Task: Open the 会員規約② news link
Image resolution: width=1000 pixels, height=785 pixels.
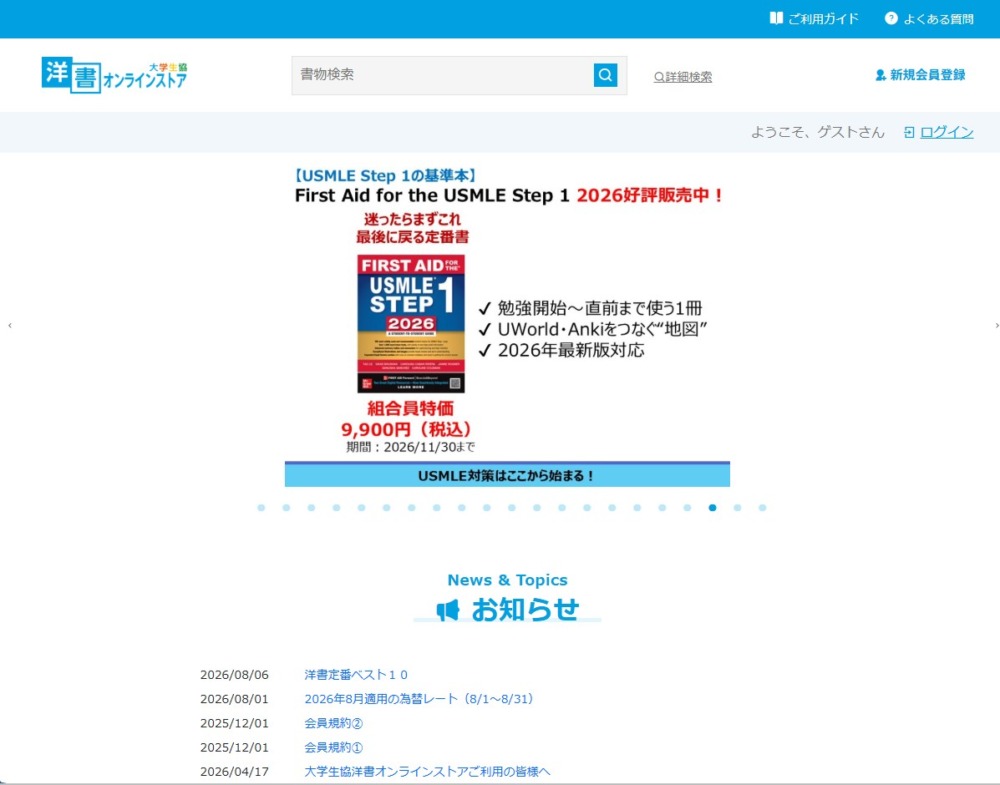Action: tap(334, 723)
